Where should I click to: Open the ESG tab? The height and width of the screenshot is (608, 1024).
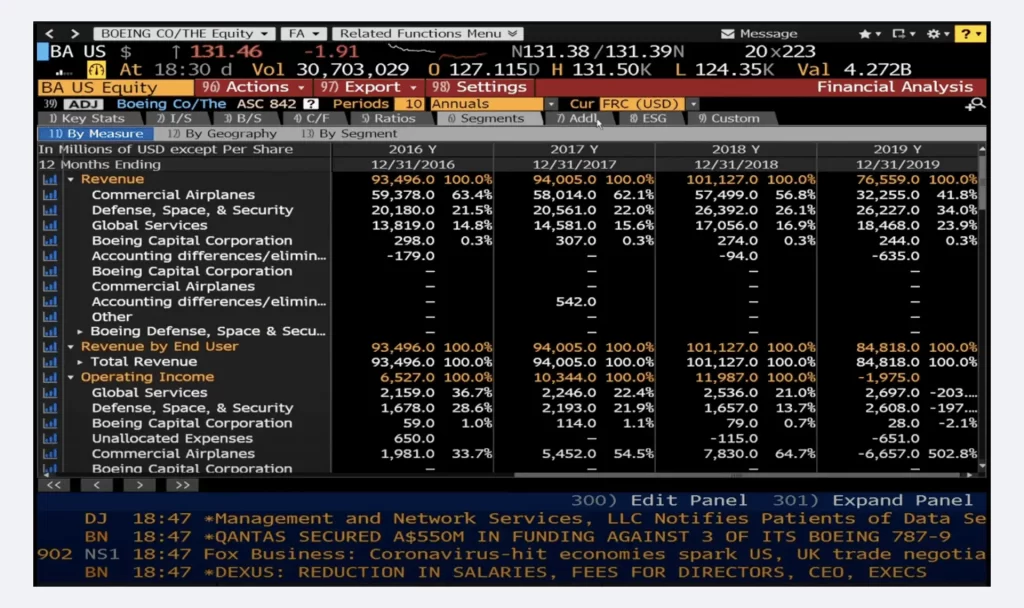648,119
